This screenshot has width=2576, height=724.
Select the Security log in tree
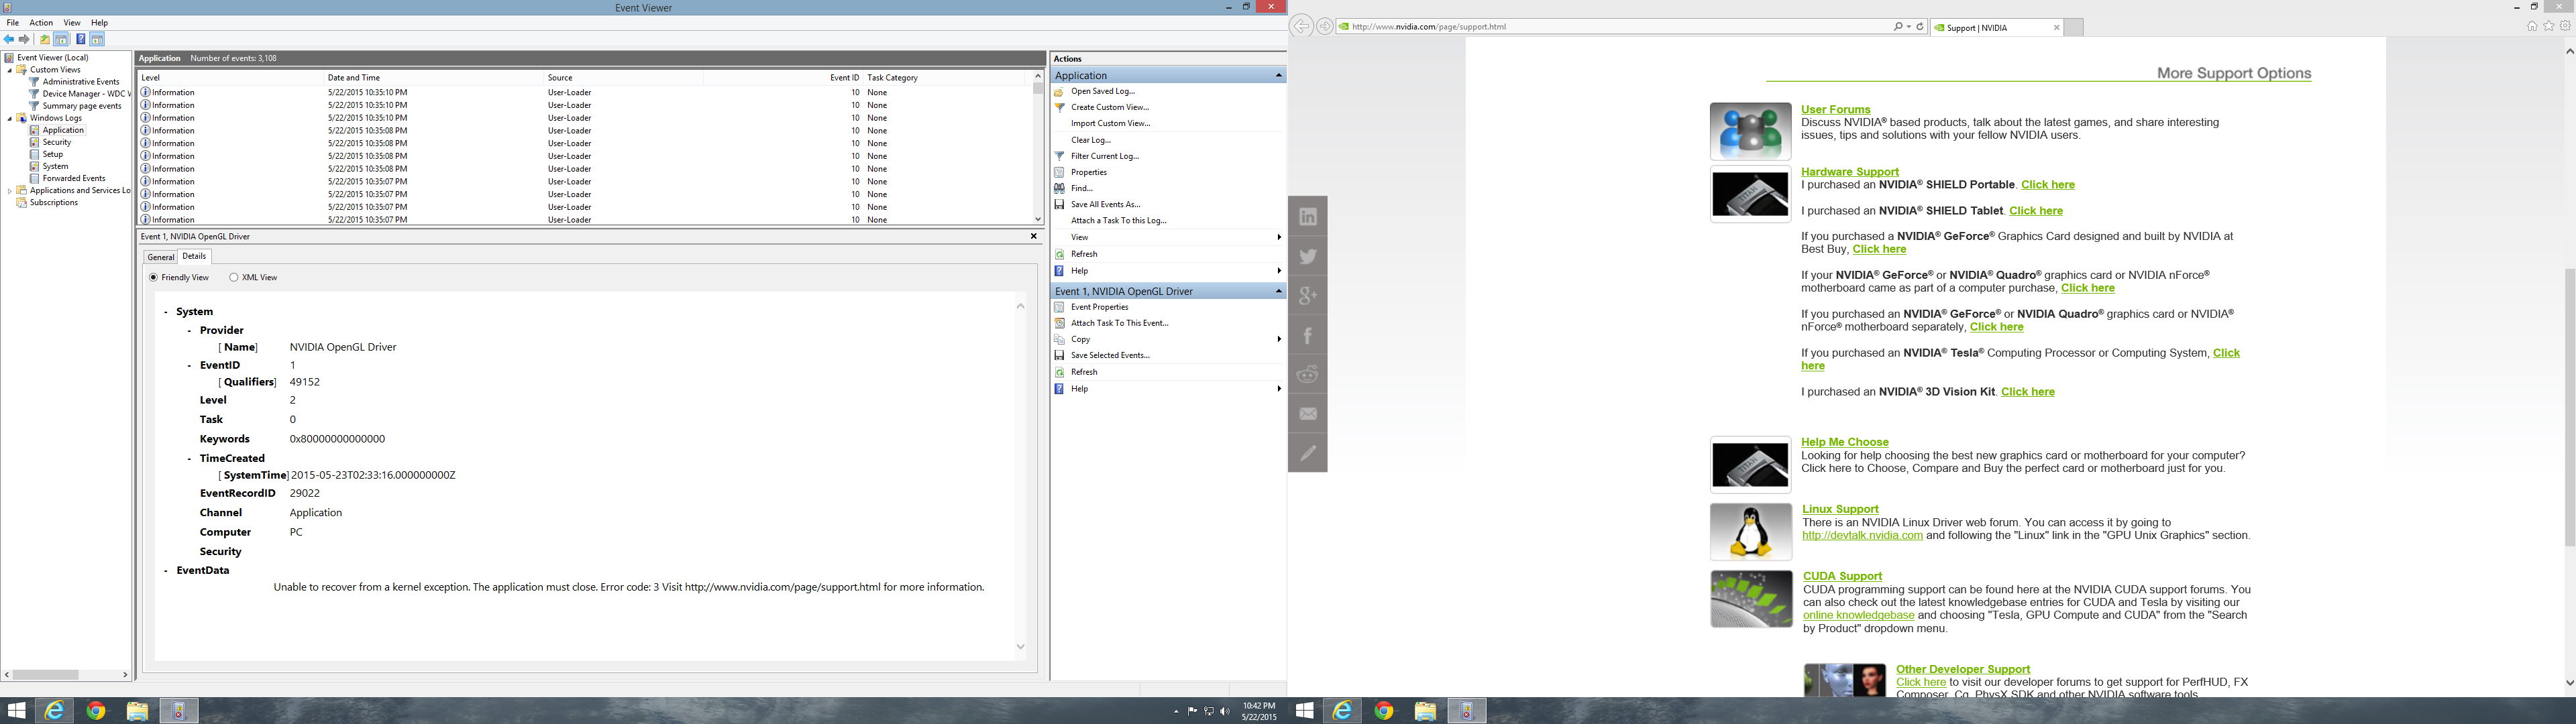click(x=57, y=142)
